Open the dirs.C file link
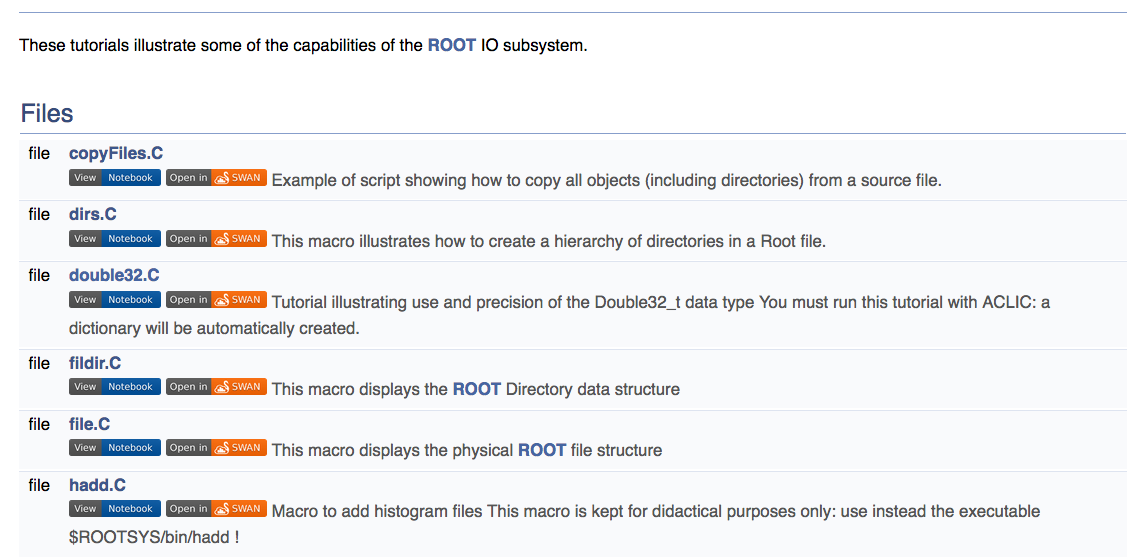Screen dimensions: 1140x557 pyautogui.click(x=93, y=214)
